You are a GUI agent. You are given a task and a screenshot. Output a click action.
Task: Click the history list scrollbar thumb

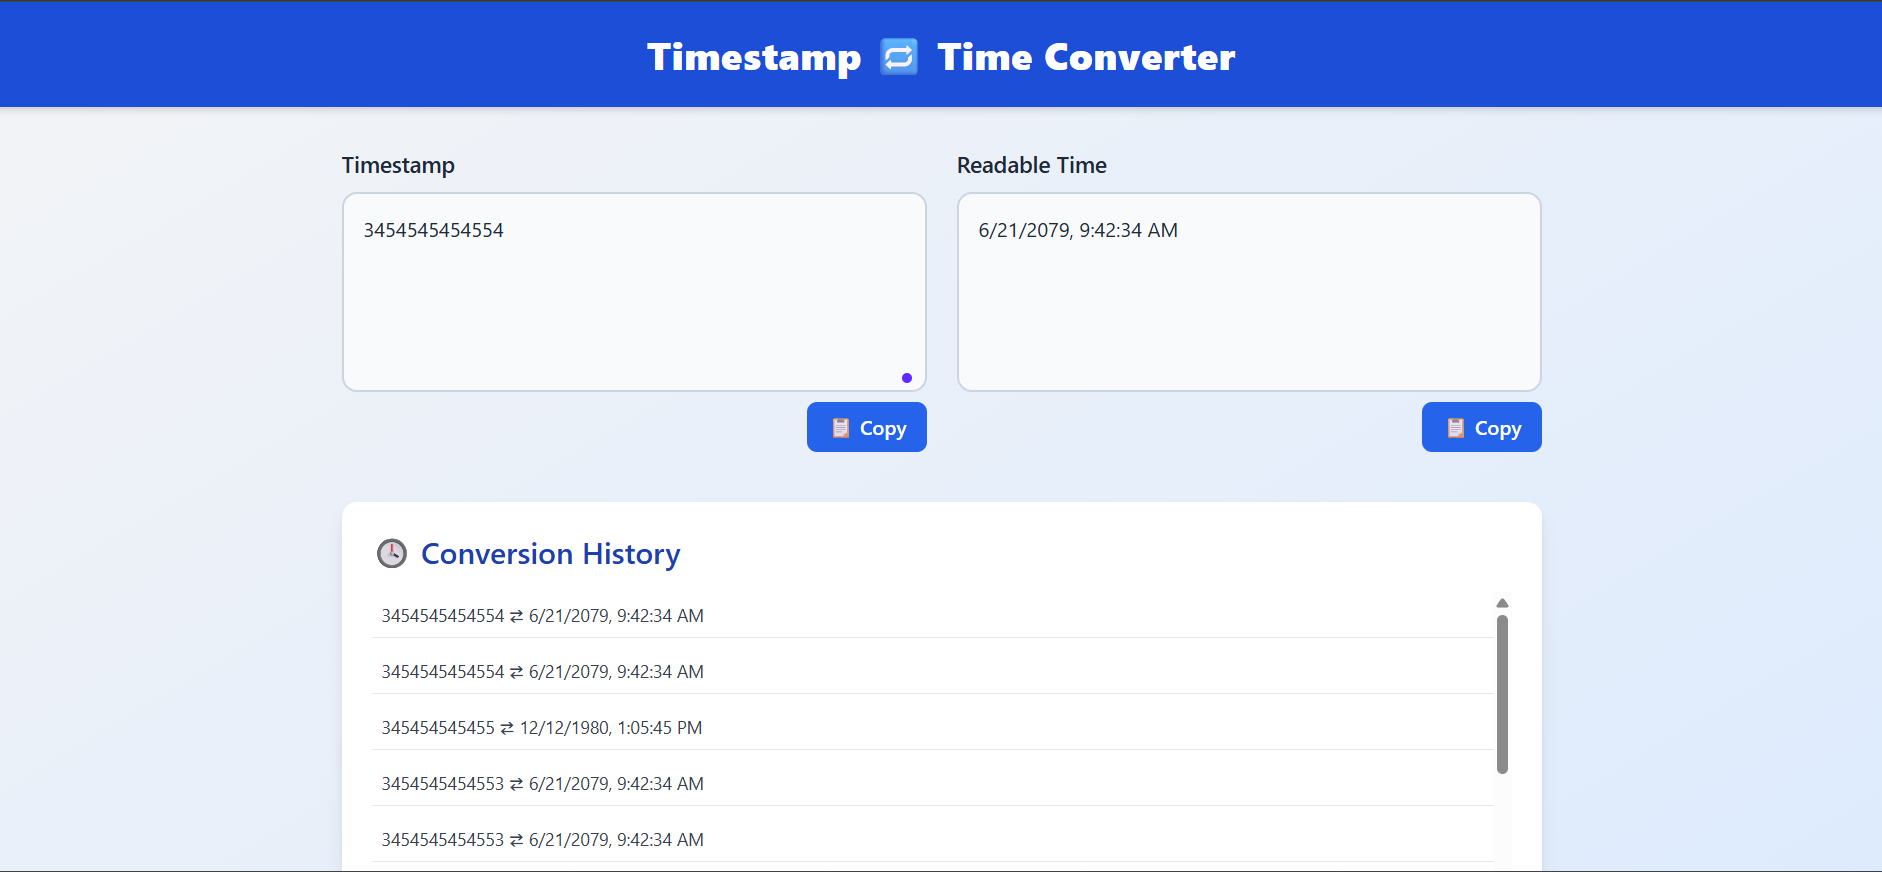1502,694
